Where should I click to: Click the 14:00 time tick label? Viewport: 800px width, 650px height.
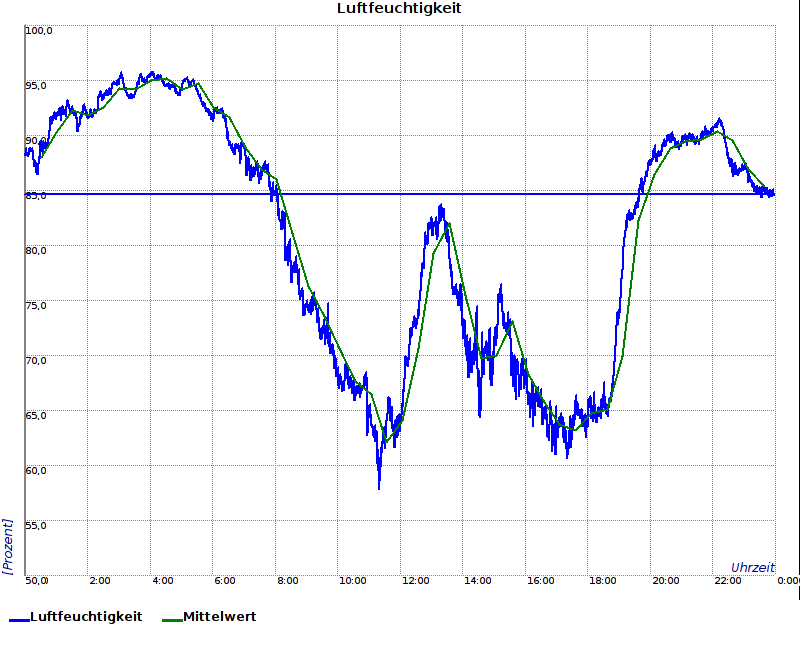[478, 581]
